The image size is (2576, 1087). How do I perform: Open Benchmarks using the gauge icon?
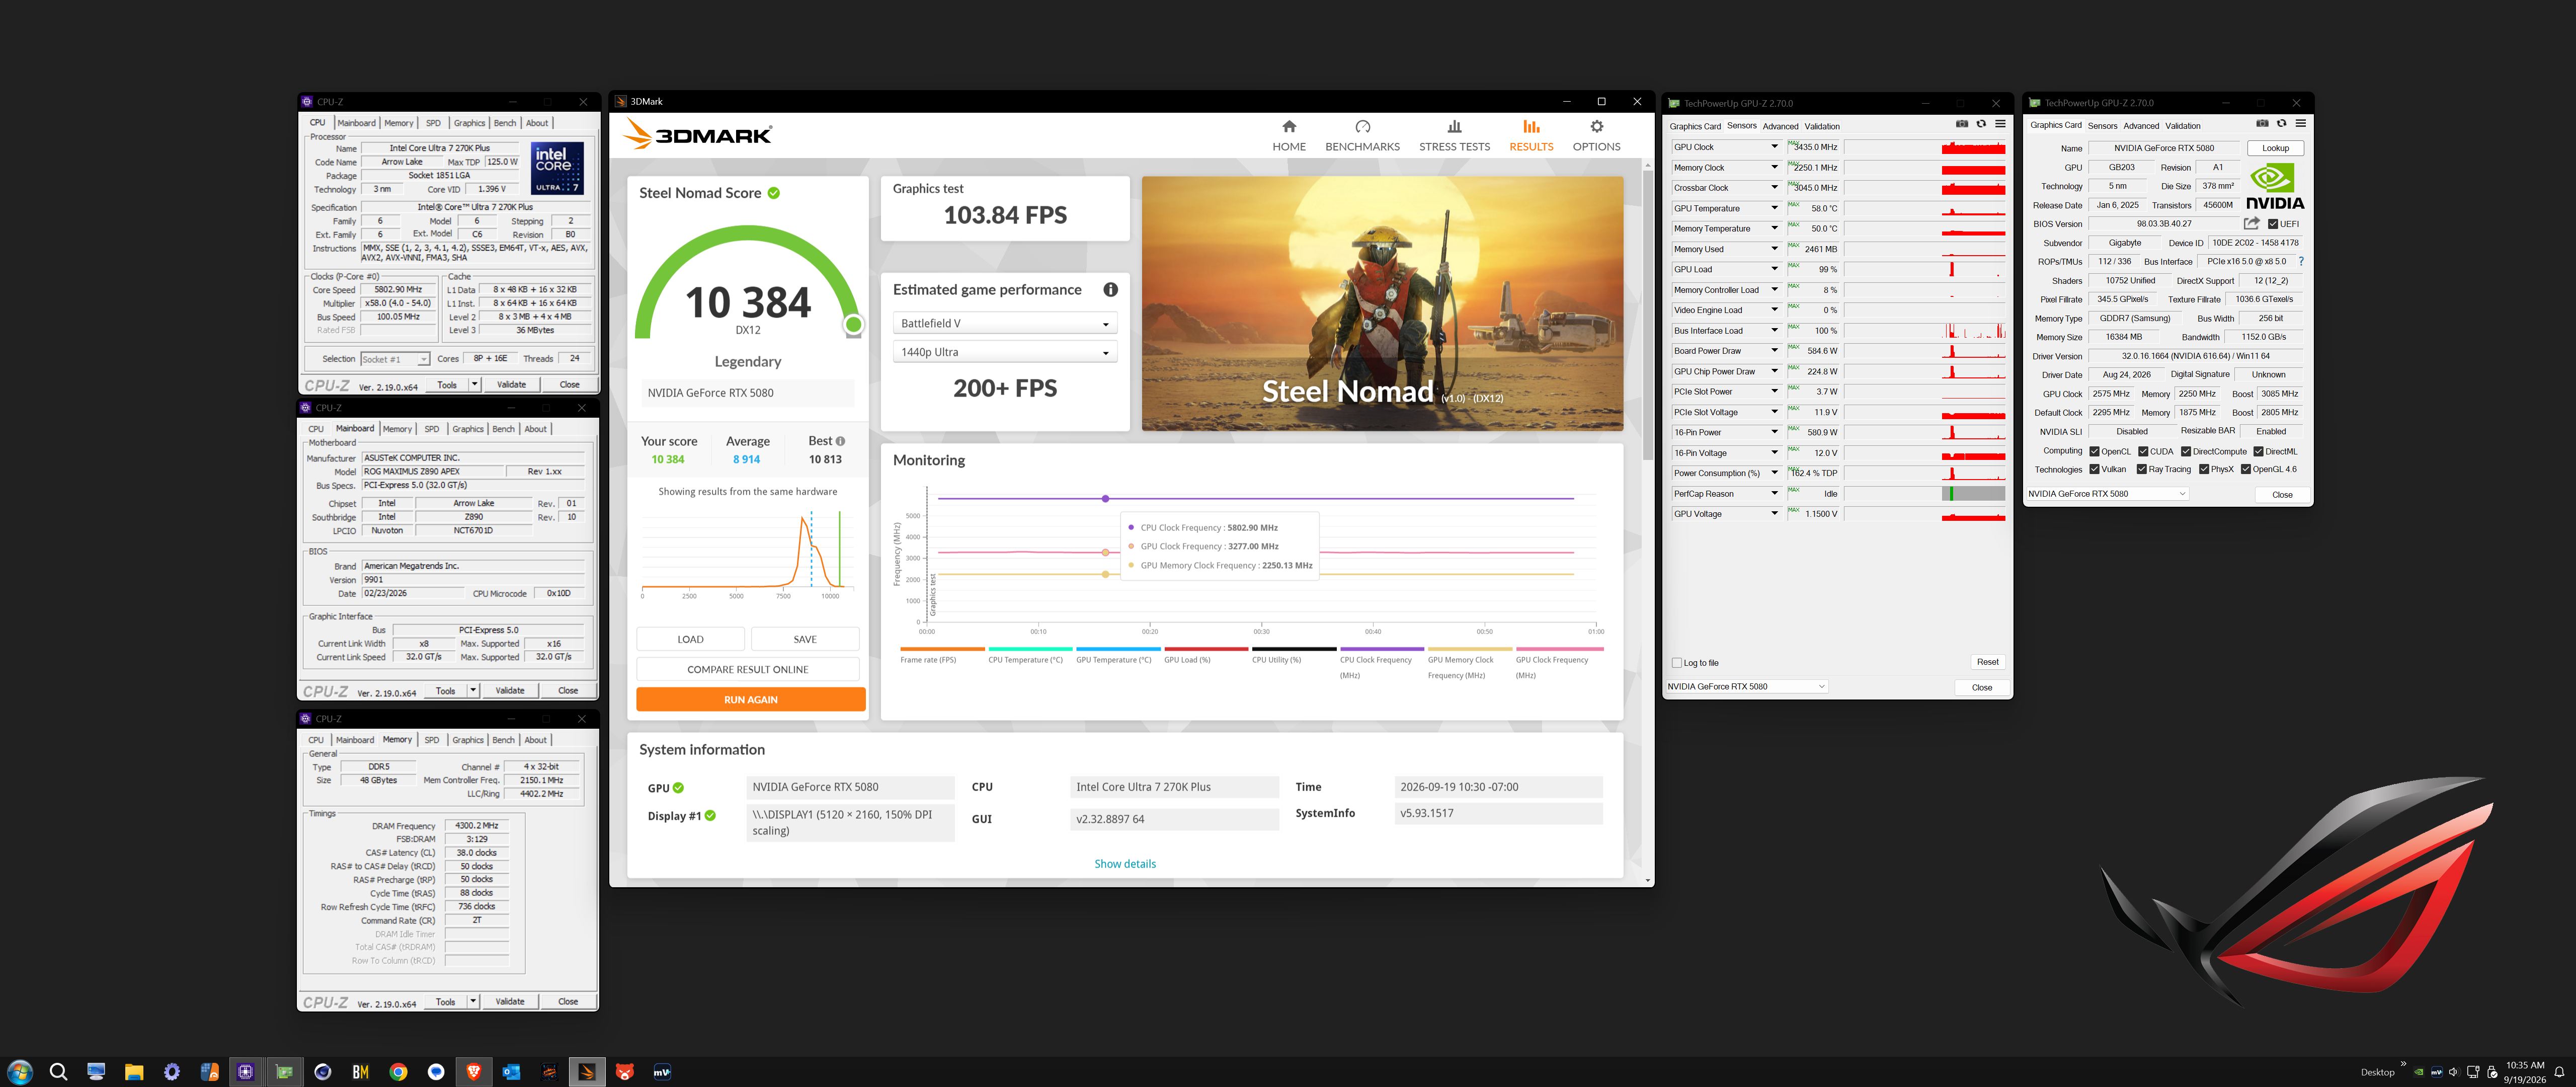[x=1362, y=127]
